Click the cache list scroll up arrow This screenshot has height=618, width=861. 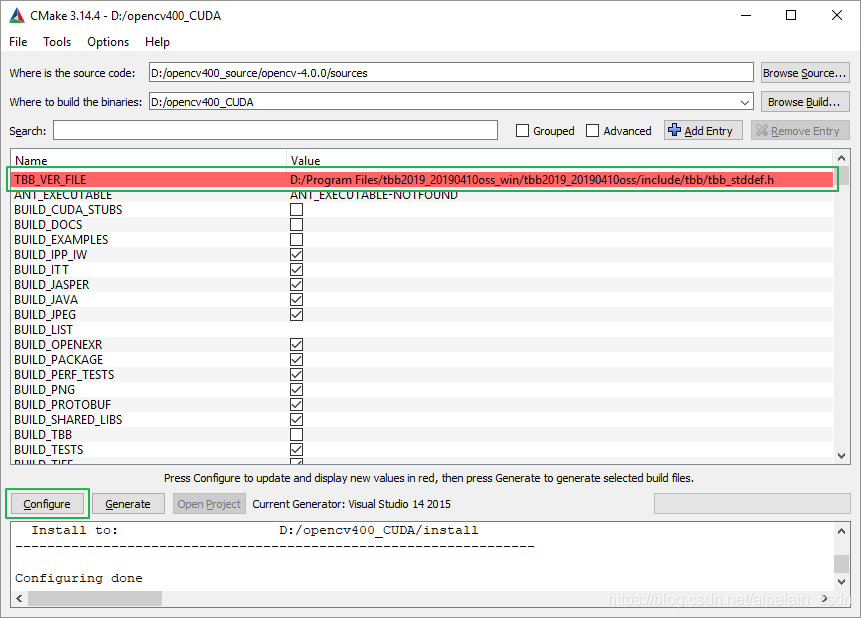tap(842, 158)
